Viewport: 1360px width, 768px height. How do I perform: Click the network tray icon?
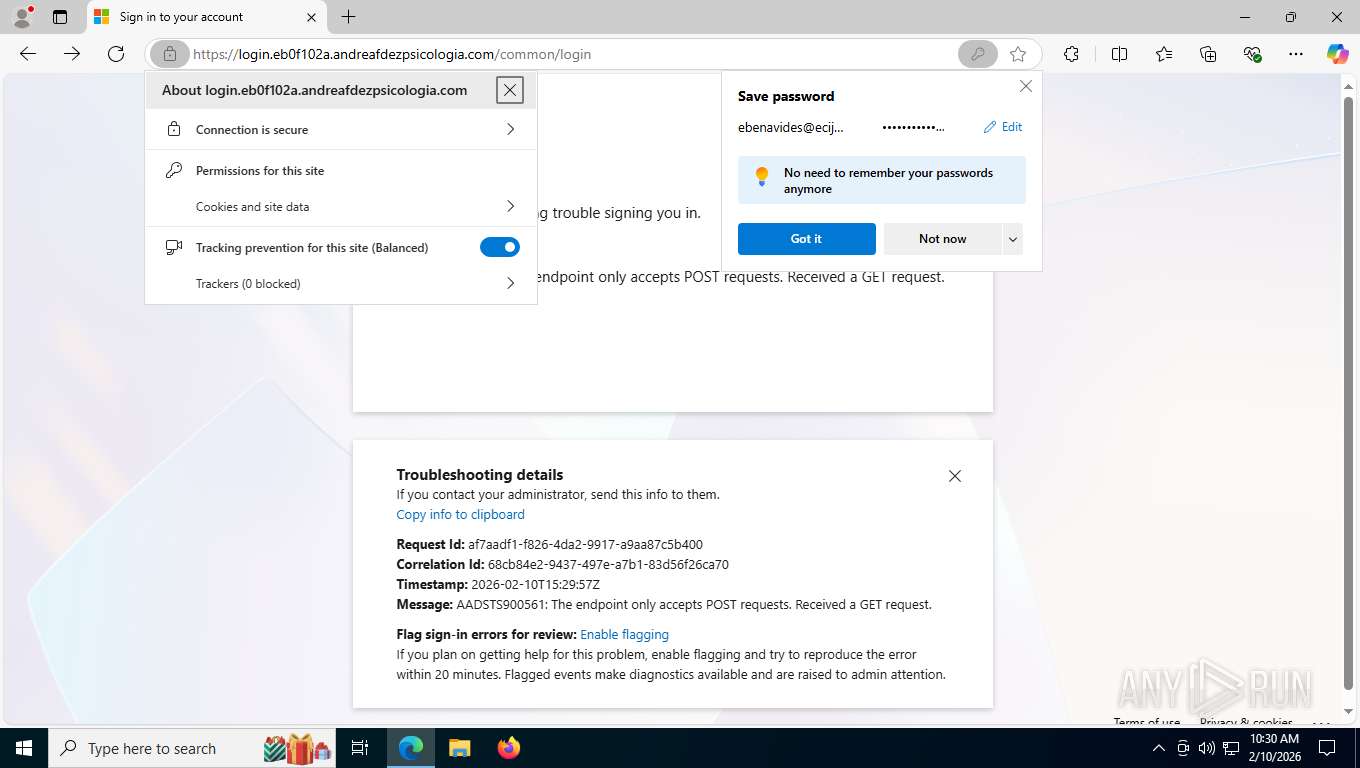[x=1231, y=748]
